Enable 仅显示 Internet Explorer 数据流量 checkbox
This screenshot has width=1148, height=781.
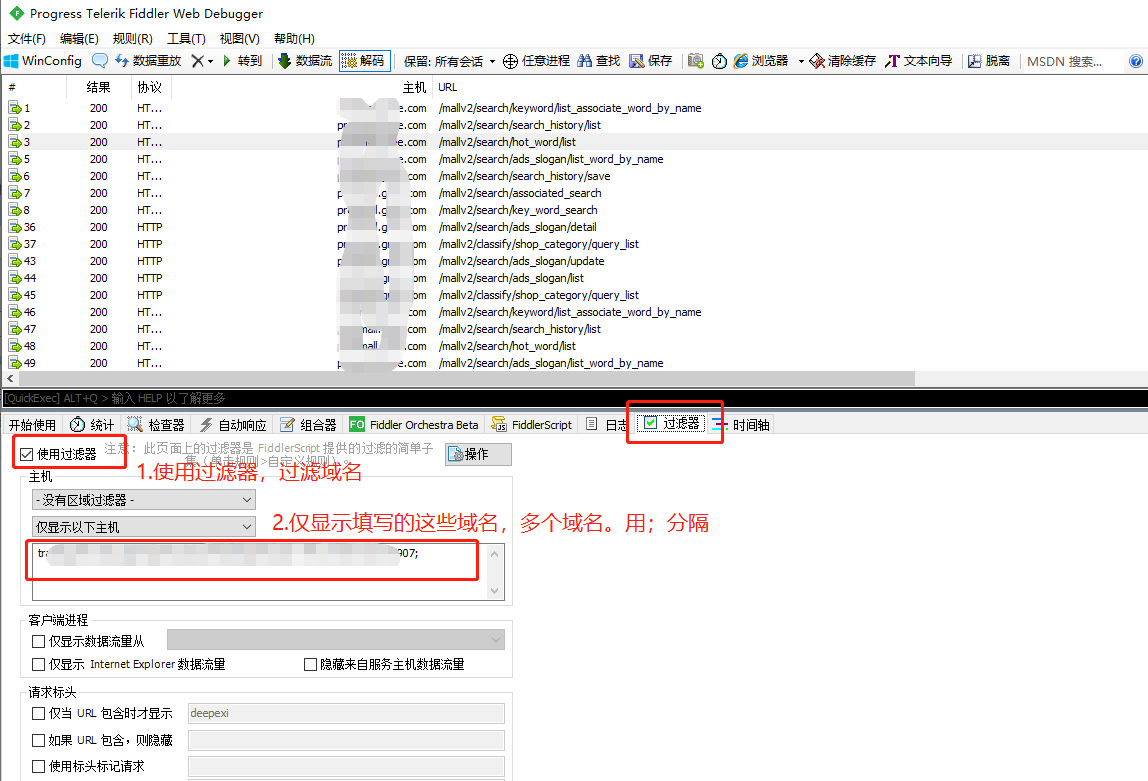(x=39, y=665)
